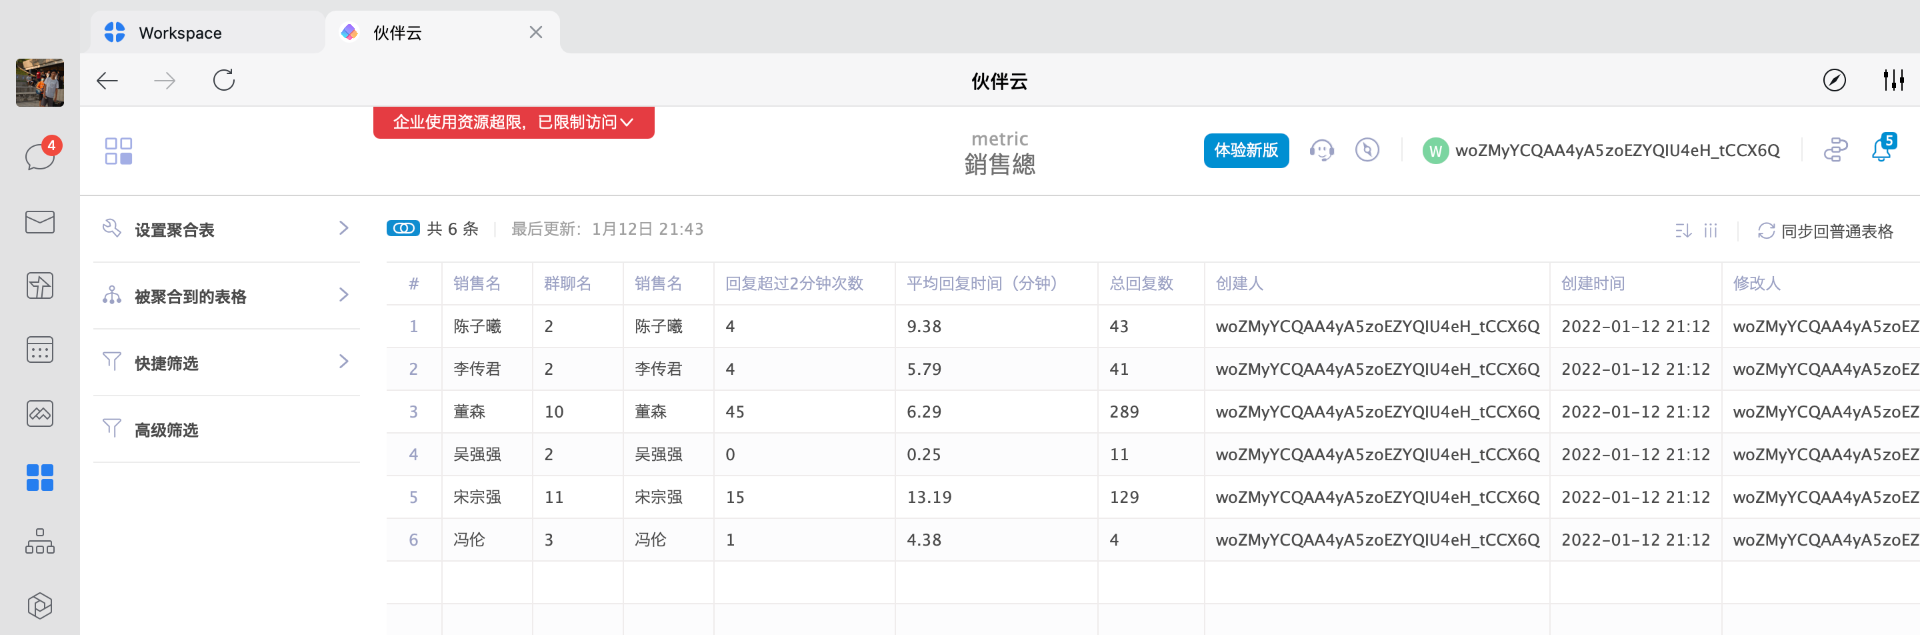Expand 设置聚合表 section
1920x635 pixels.
tap(226, 230)
